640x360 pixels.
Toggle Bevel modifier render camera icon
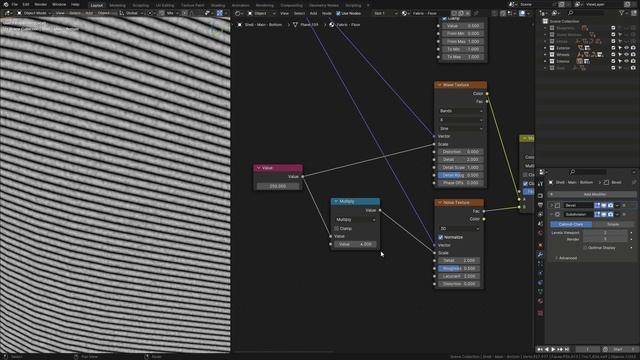click(610, 205)
